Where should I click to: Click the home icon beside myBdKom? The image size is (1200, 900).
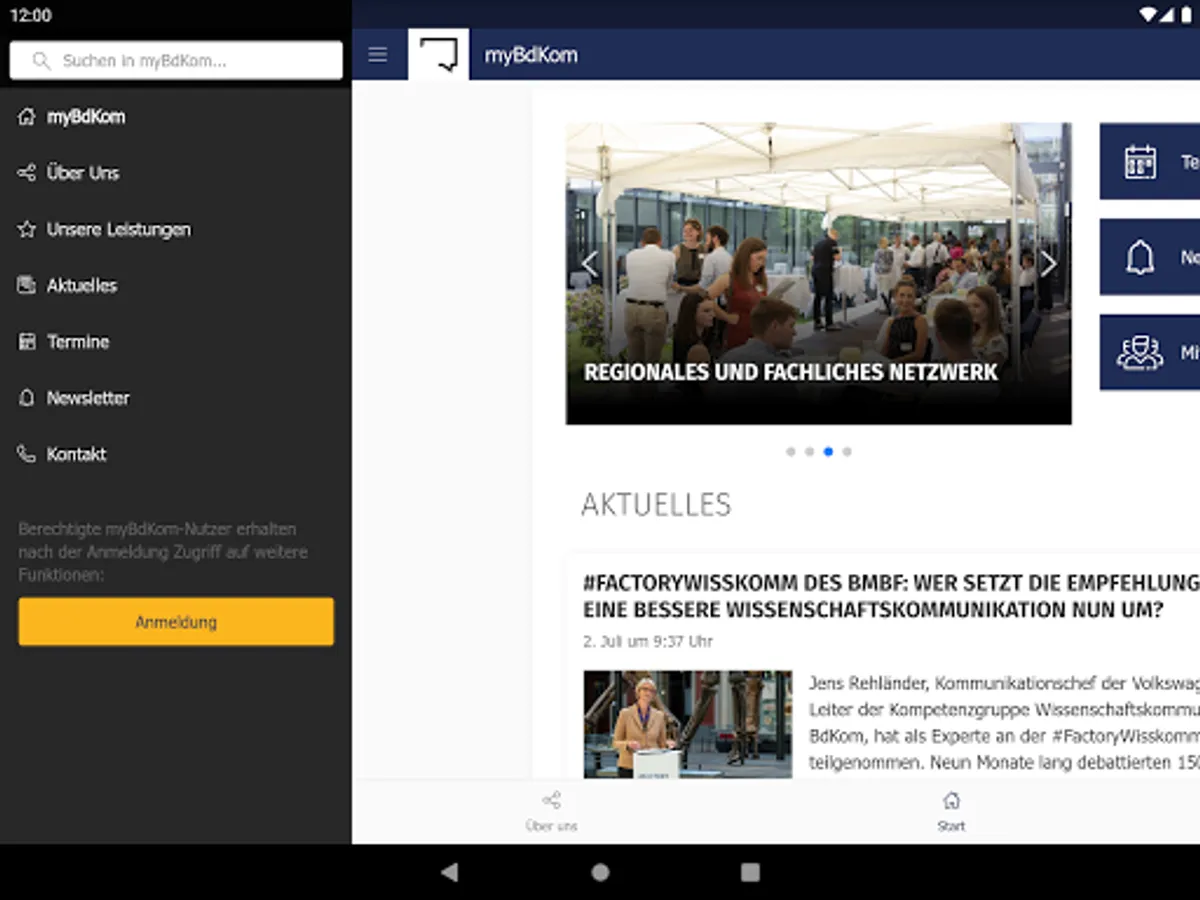[27, 117]
